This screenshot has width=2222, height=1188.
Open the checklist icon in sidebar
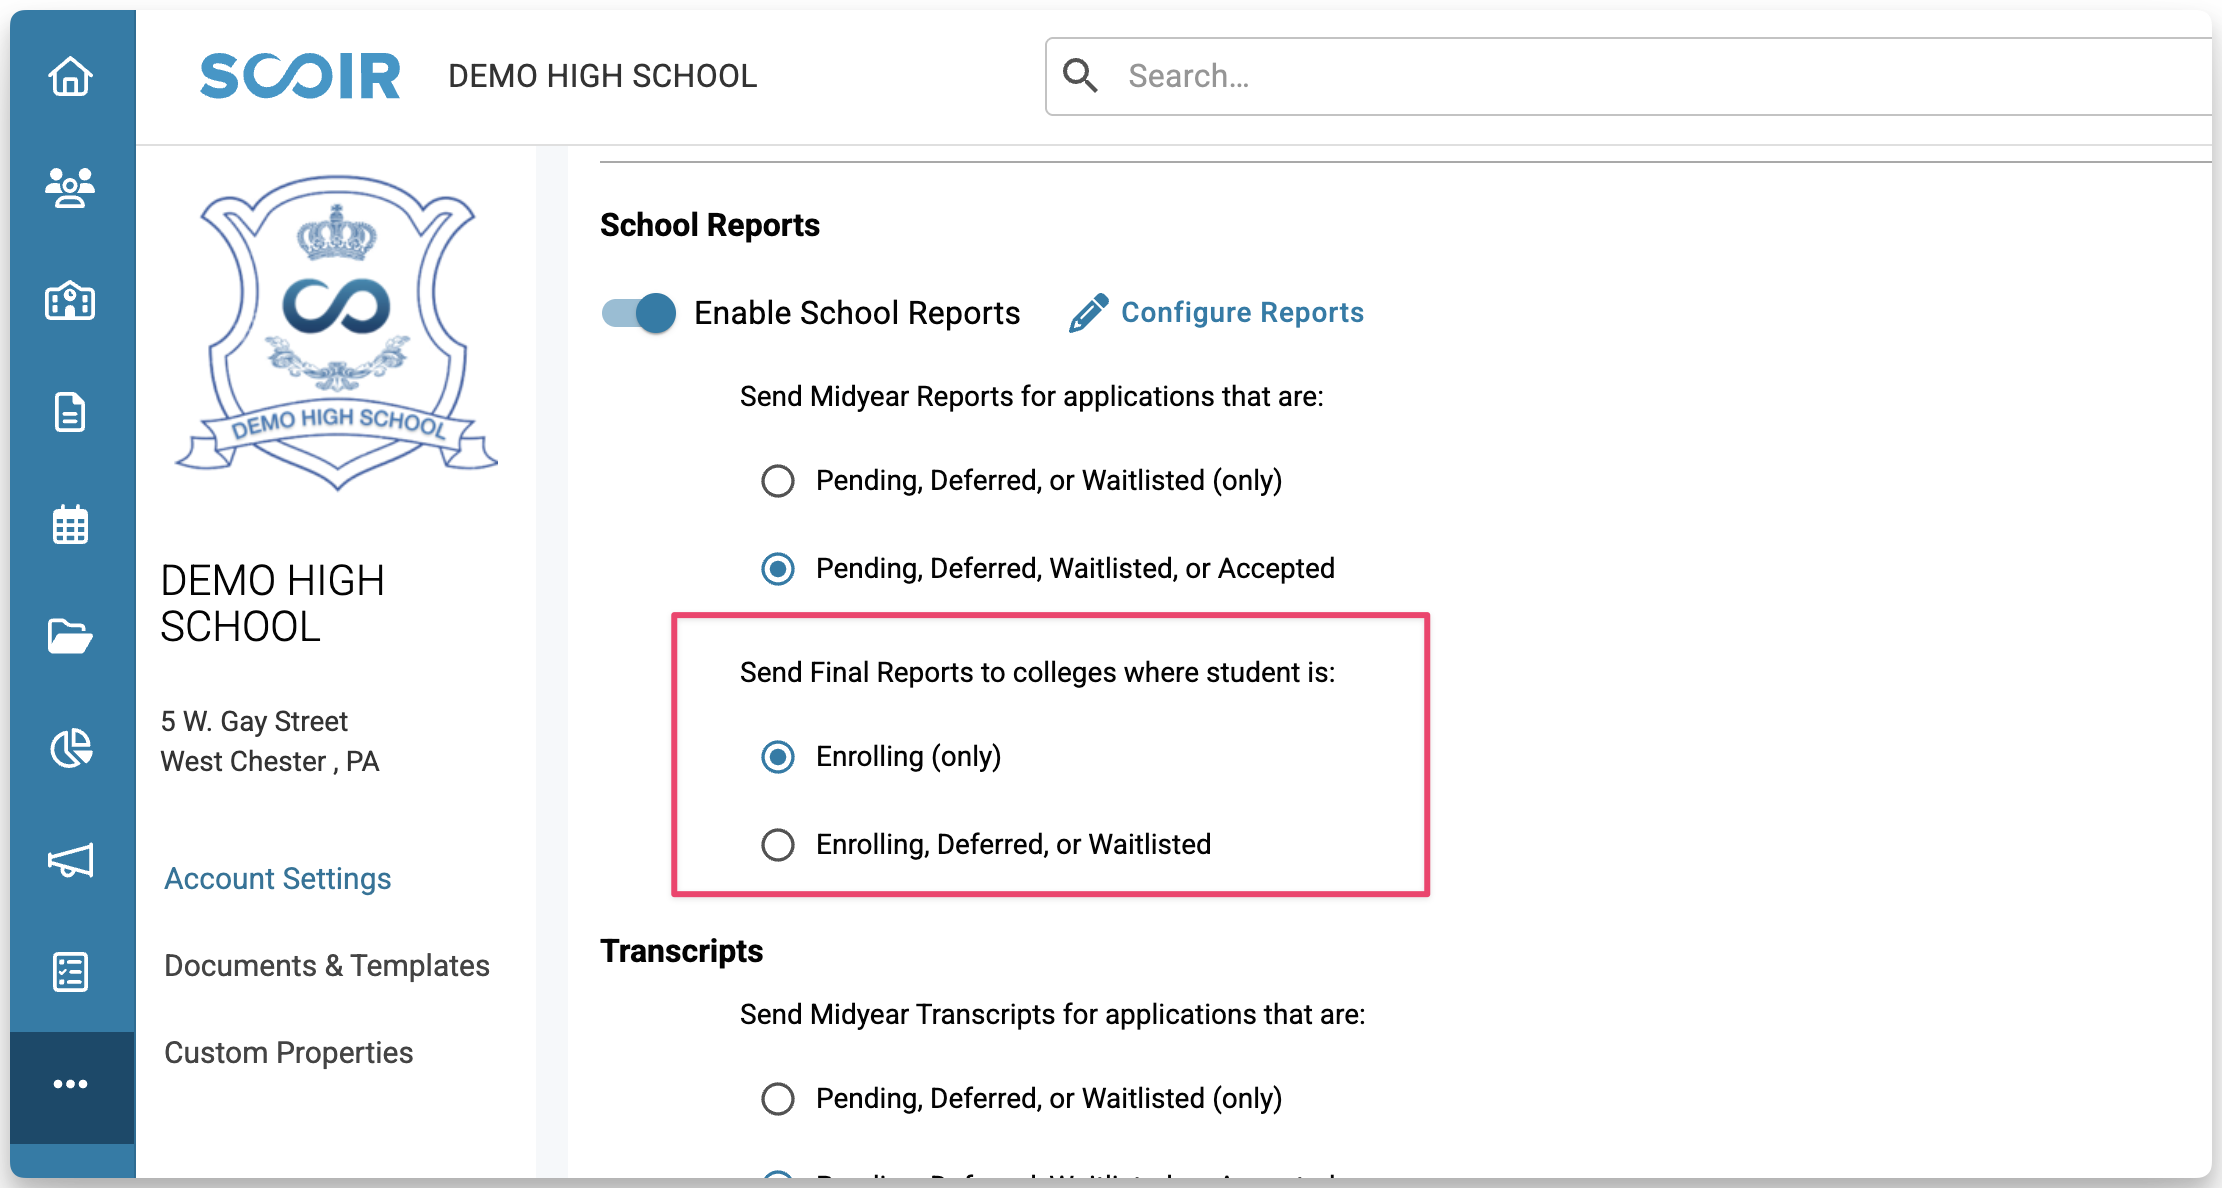[x=70, y=972]
